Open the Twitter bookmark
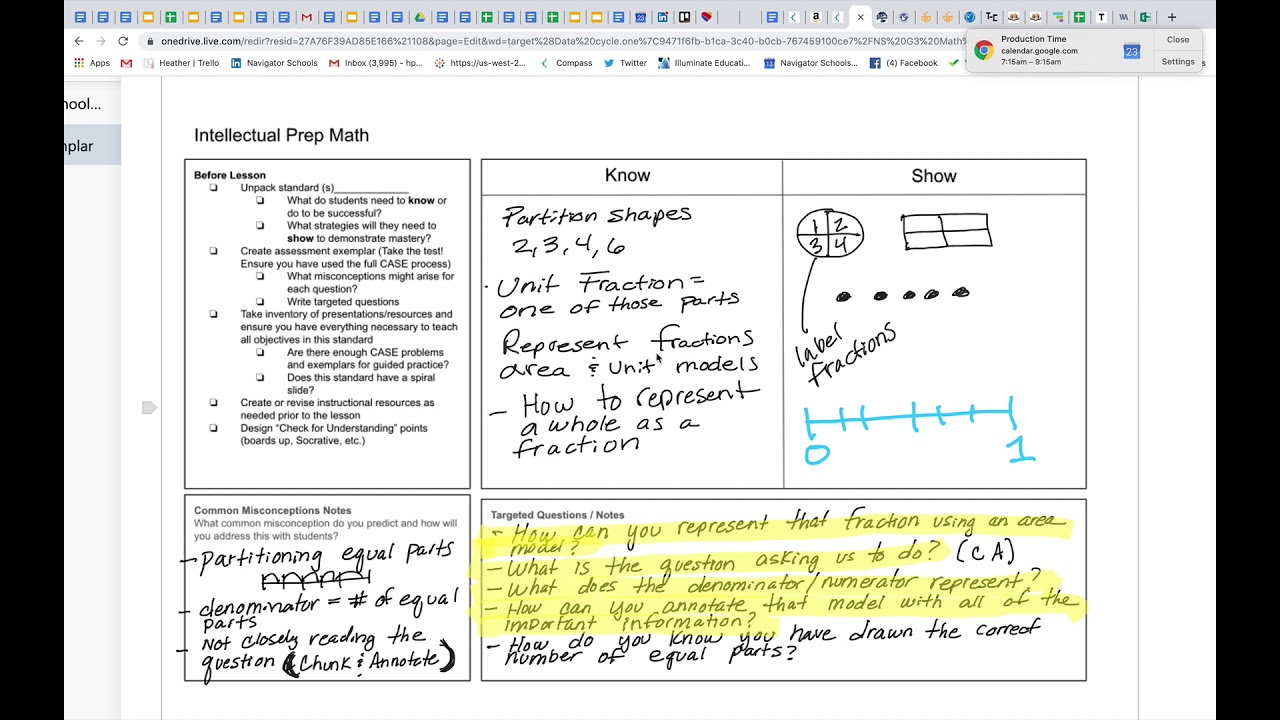 (625, 63)
